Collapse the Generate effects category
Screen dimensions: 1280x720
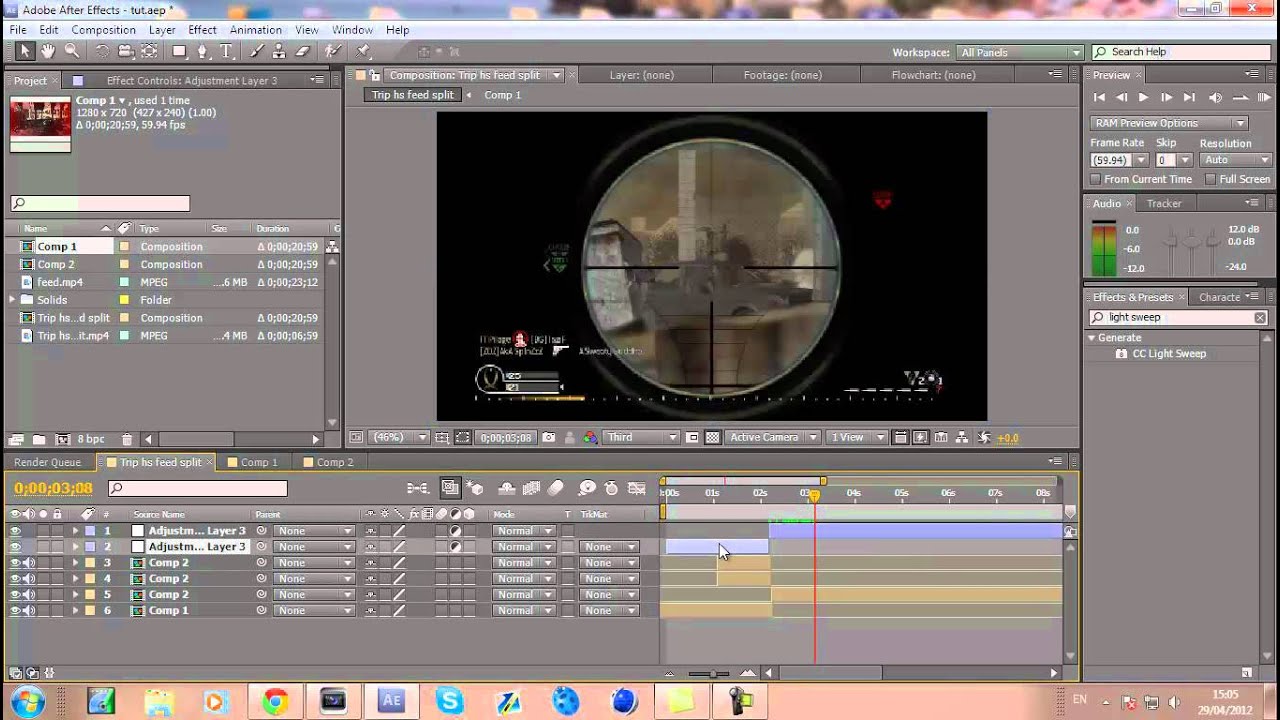coord(1092,338)
